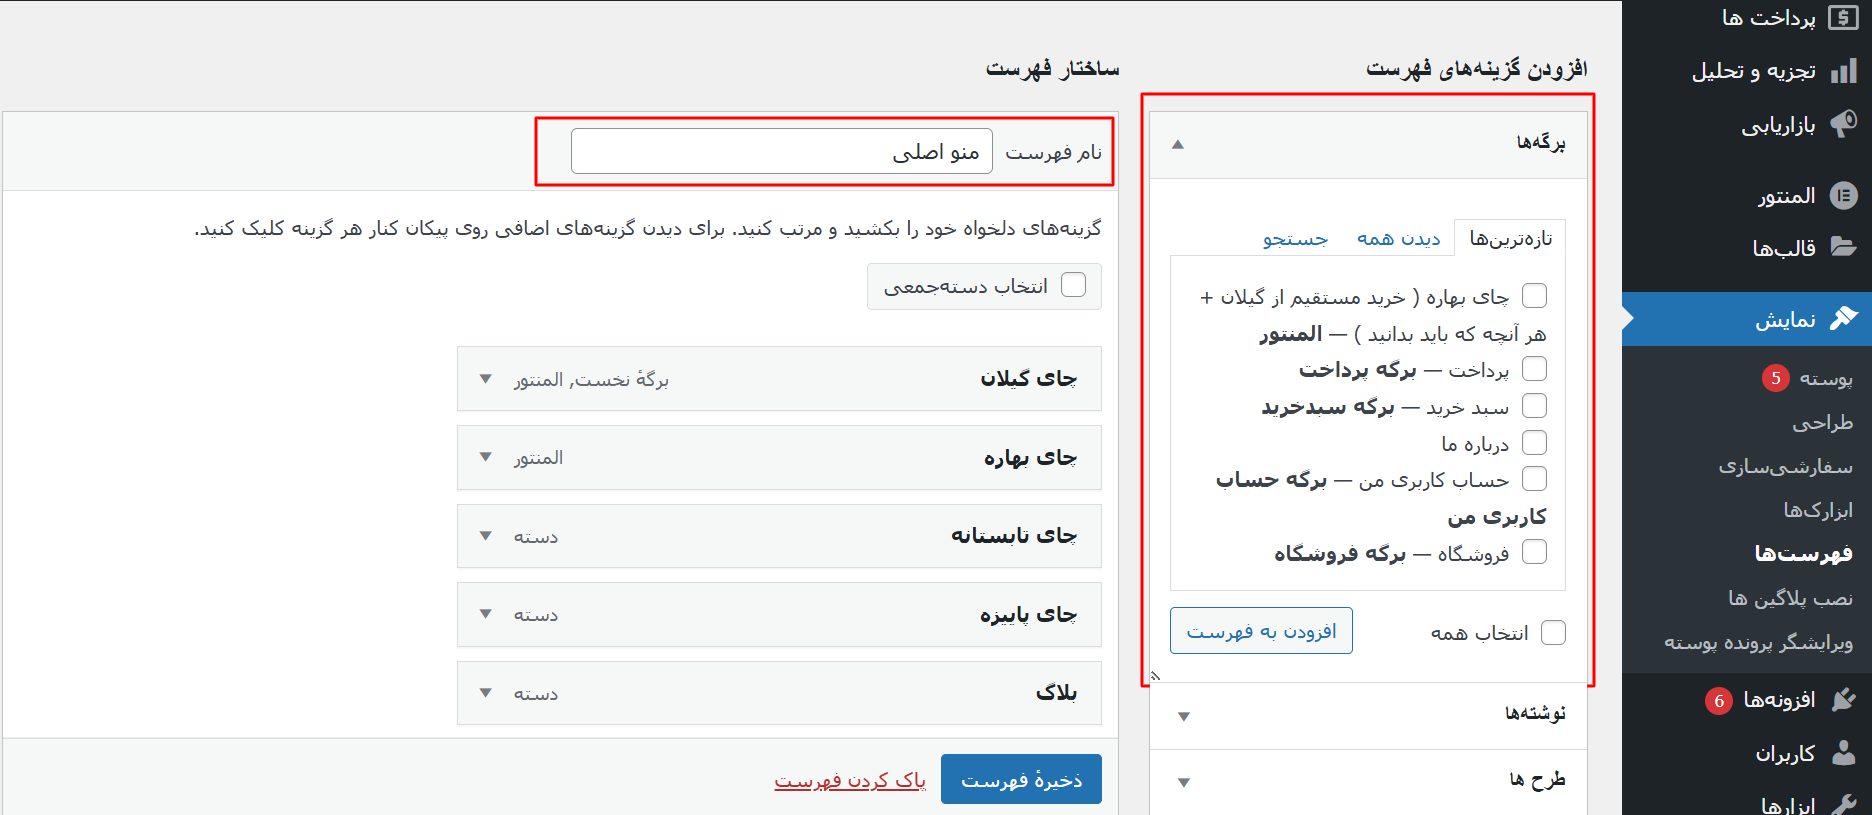This screenshot has height=815, width=1872.
Task: Click the چای گیلان menu item title
Action: 1028,378
